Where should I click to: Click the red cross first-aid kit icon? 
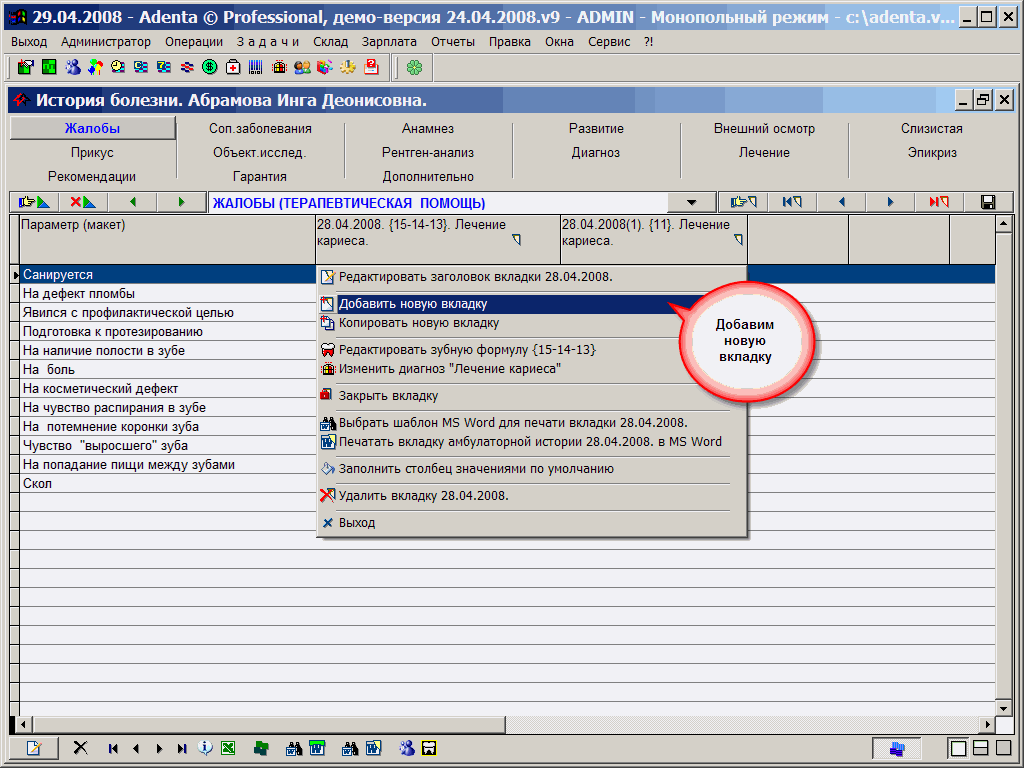[232, 67]
